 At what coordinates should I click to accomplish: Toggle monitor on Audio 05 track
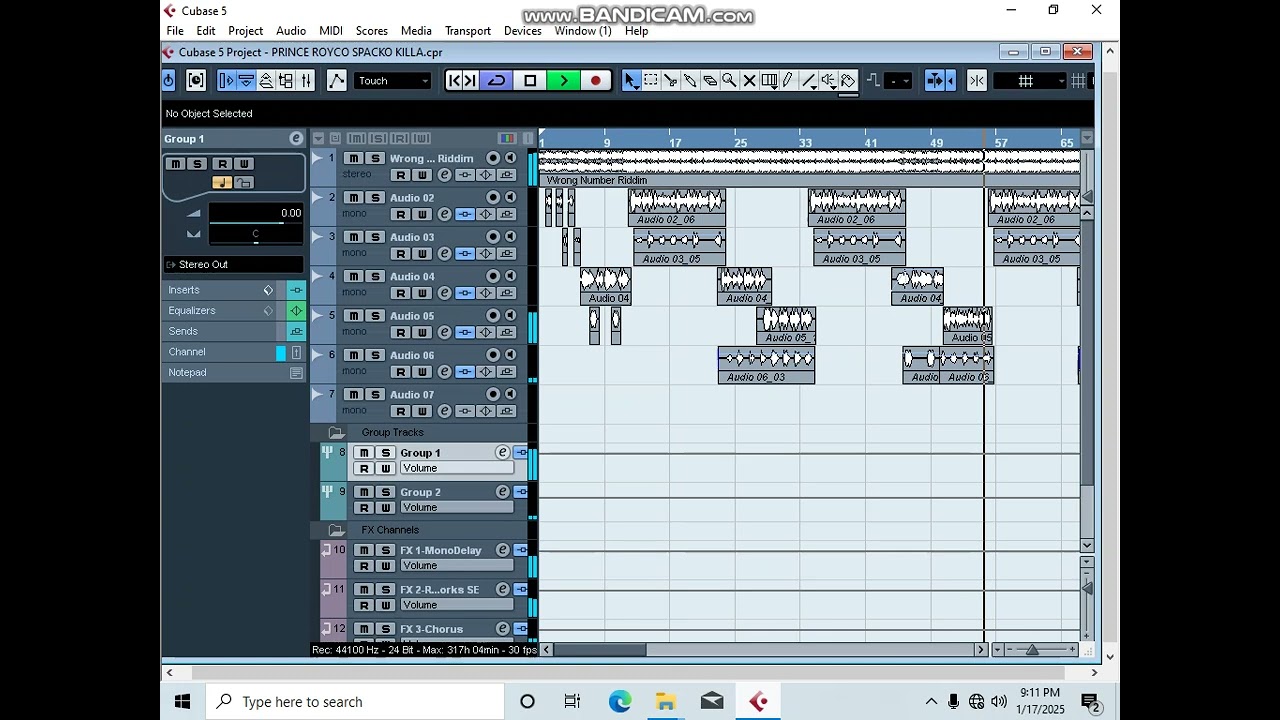click(510, 315)
